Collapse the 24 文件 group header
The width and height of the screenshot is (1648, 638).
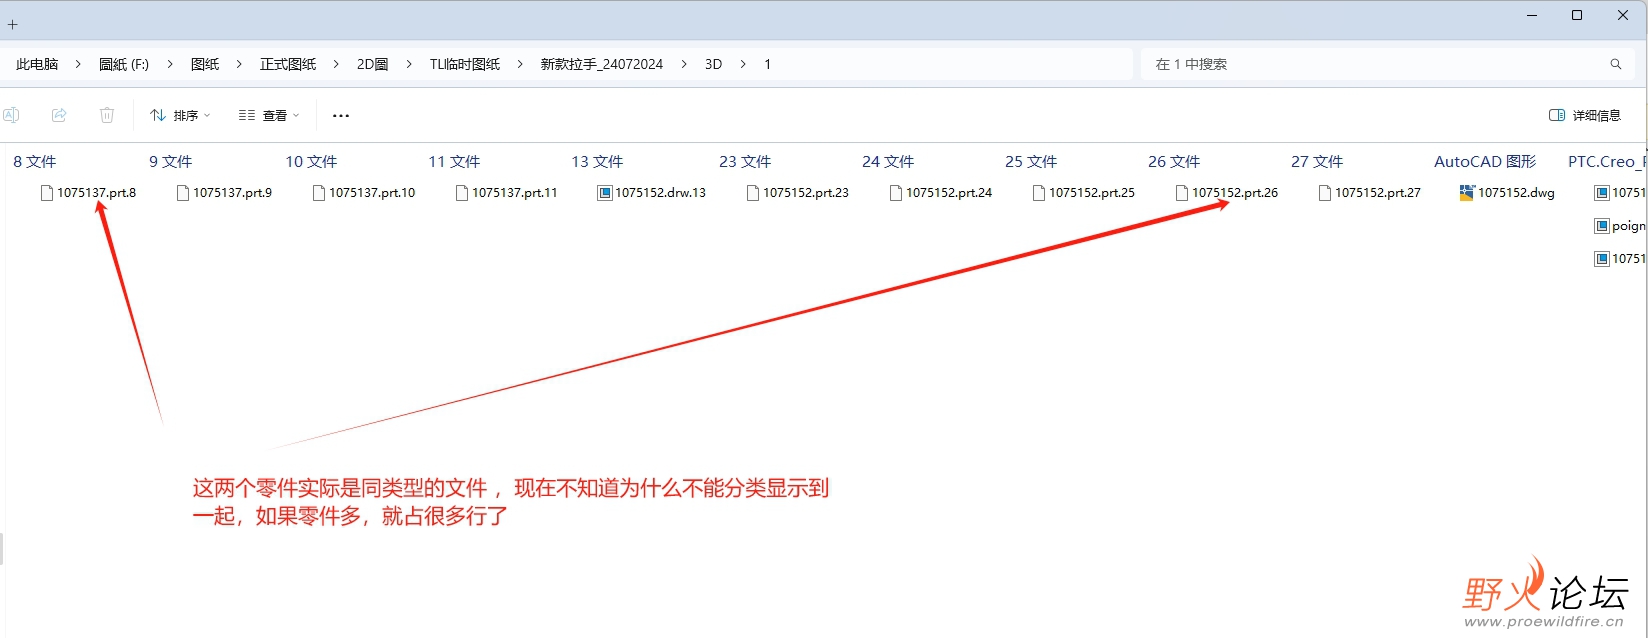tap(888, 161)
